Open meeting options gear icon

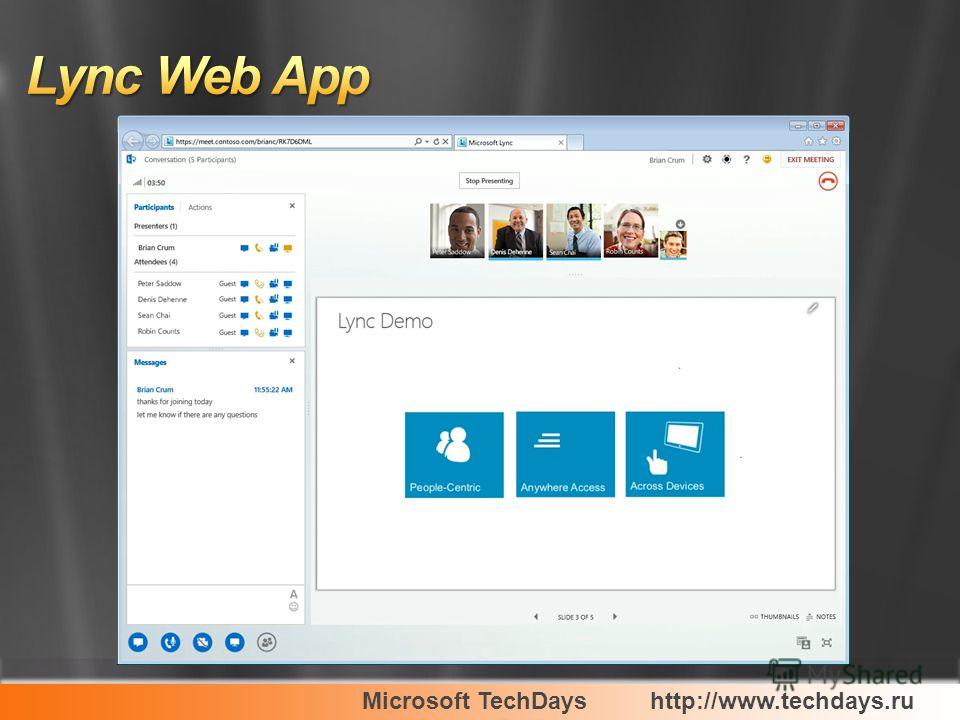707,159
